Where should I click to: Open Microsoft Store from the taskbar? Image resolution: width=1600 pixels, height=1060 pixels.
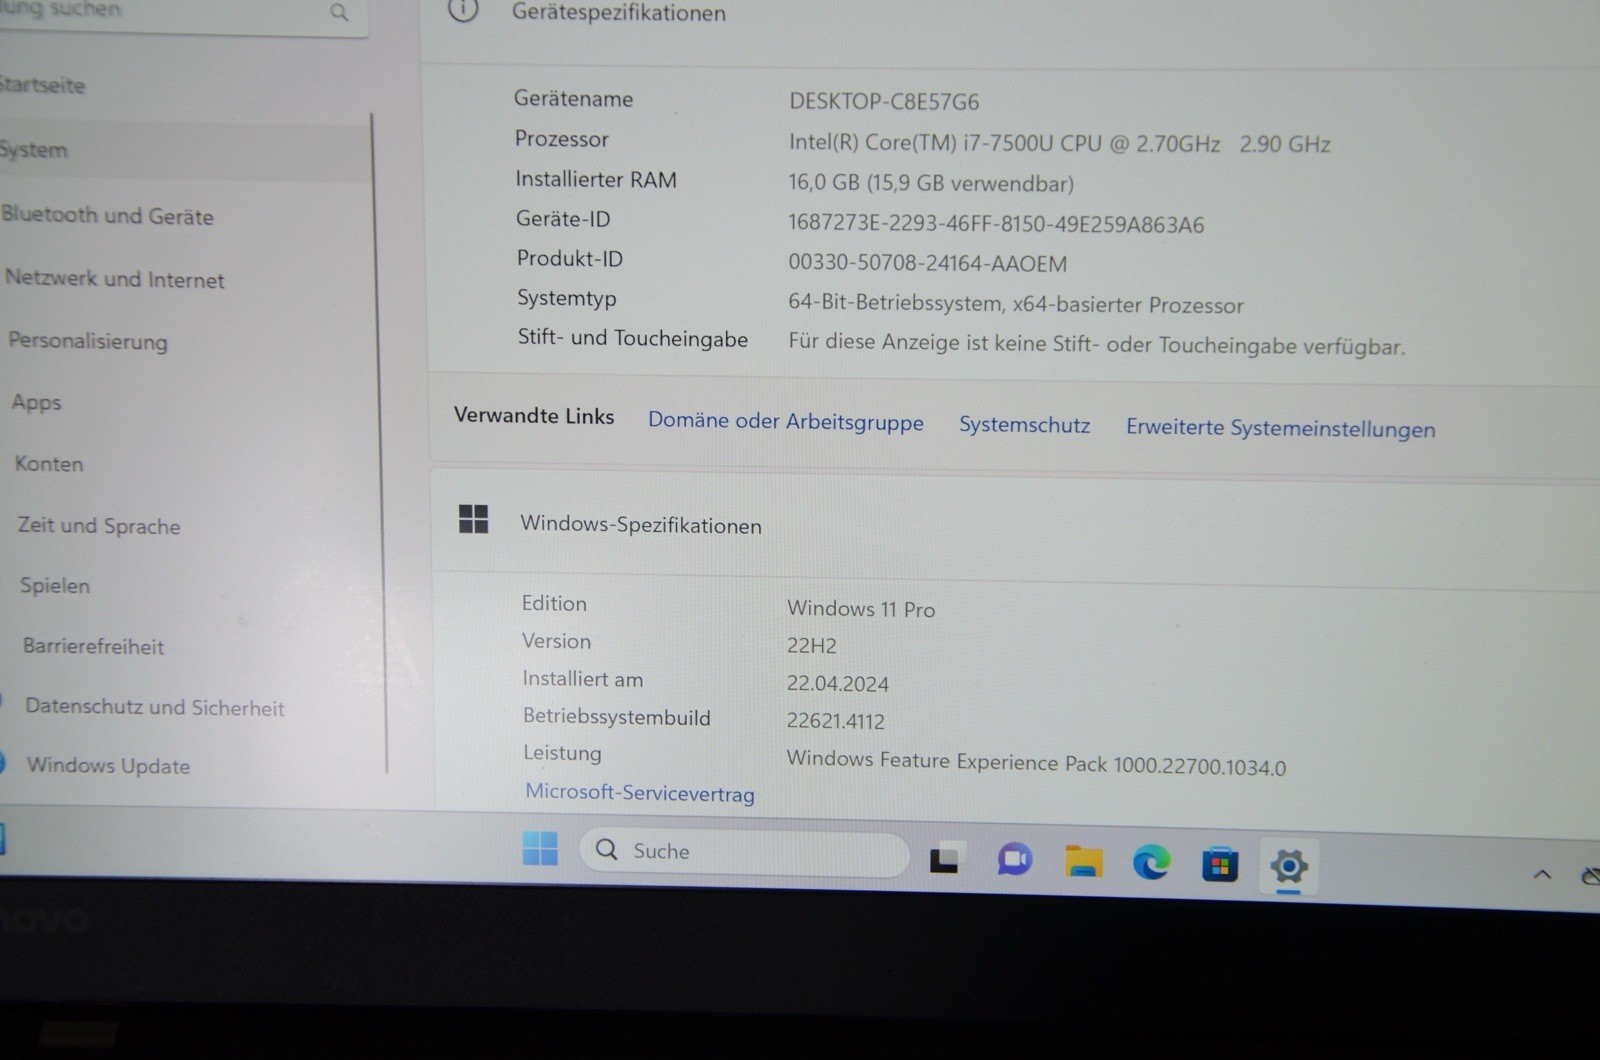1219,864
